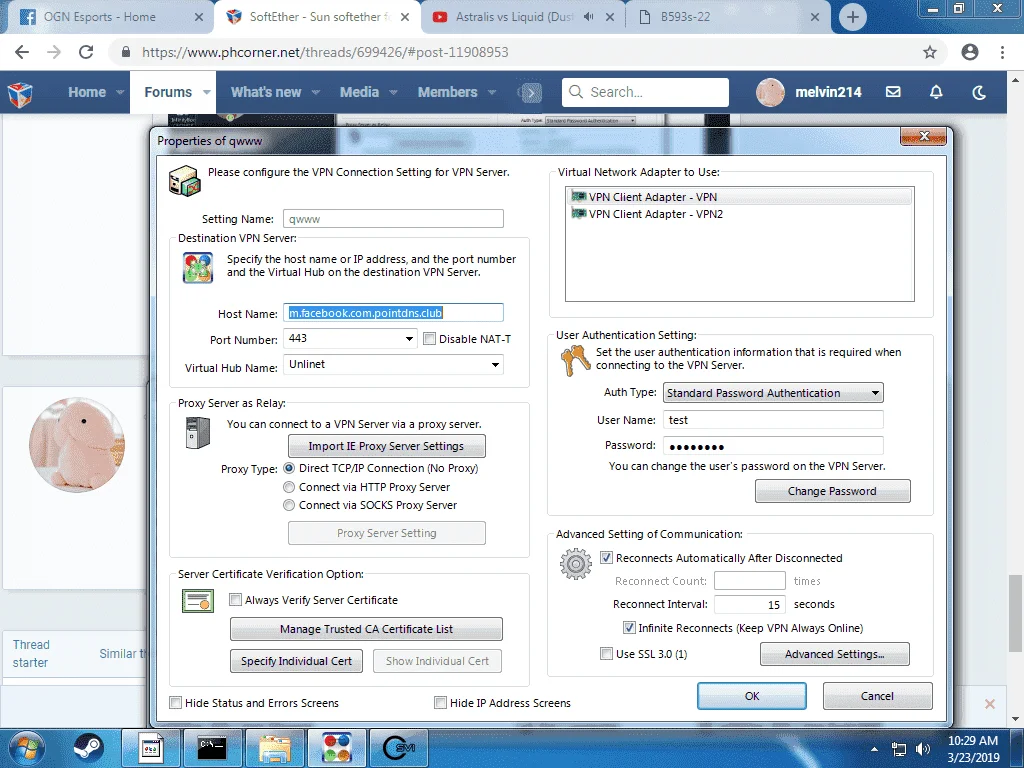Screen dimensions: 1024x768
Task: Check Hide Status and Errors Screens
Action: pyautogui.click(x=175, y=703)
